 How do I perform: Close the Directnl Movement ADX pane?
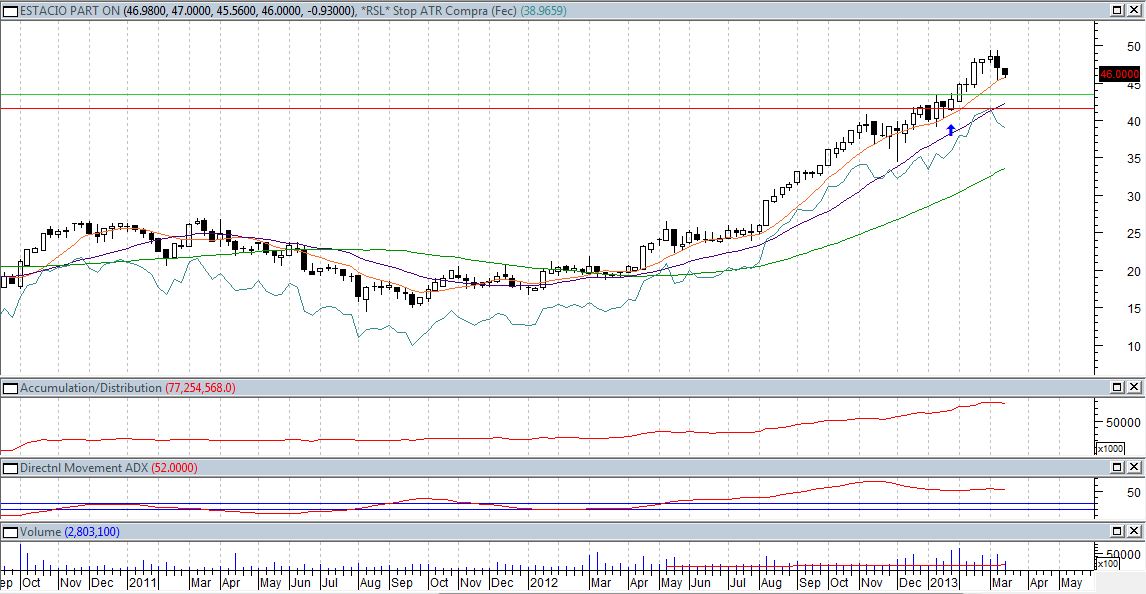click(1136, 467)
